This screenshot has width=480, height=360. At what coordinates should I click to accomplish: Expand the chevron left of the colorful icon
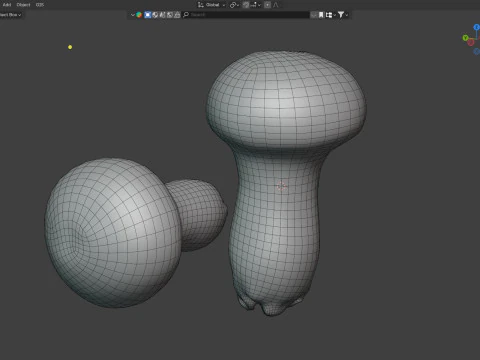click(x=133, y=15)
